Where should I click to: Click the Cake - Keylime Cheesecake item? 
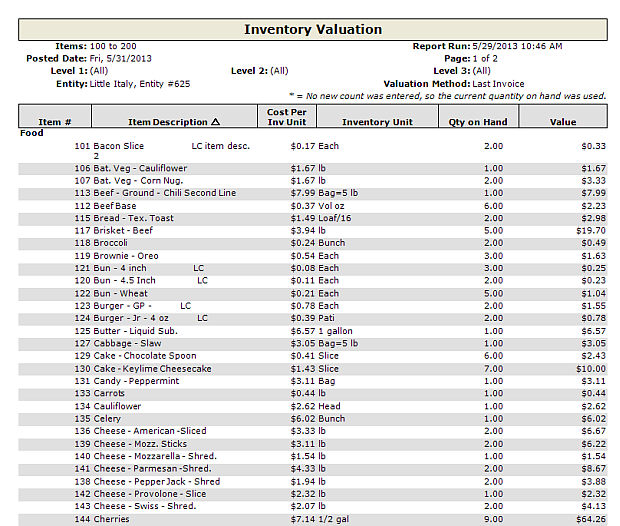pos(152,369)
